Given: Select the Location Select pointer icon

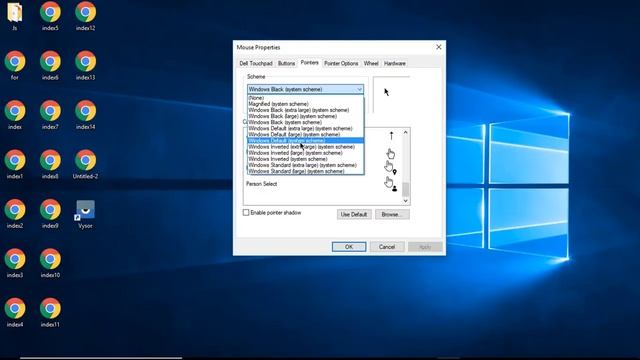Looking at the screenshot, I should (390, 167).
